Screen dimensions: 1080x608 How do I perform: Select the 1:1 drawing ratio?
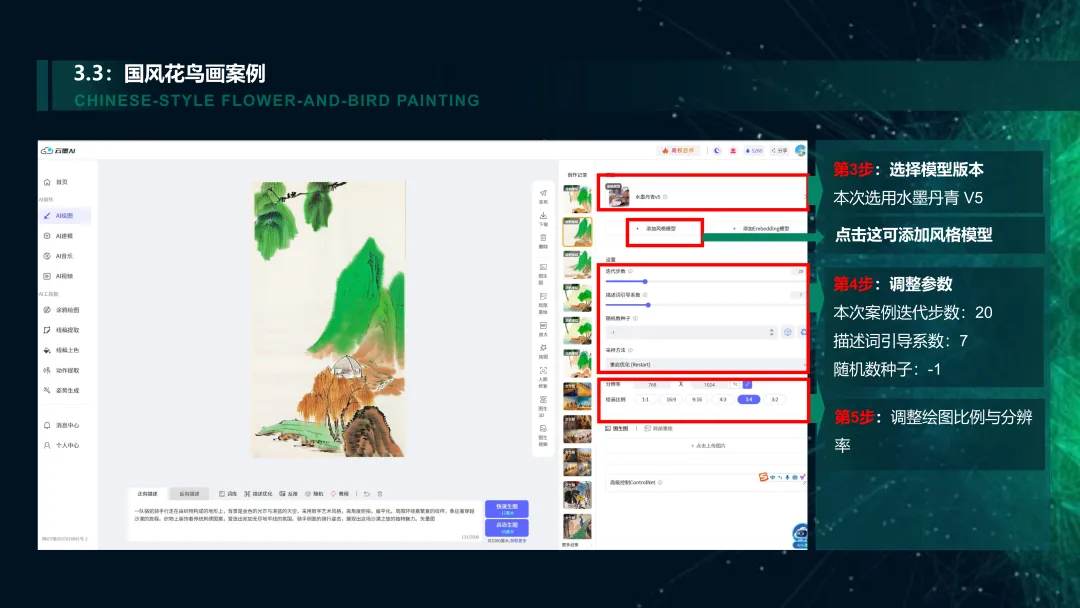[x=645, y=399]
